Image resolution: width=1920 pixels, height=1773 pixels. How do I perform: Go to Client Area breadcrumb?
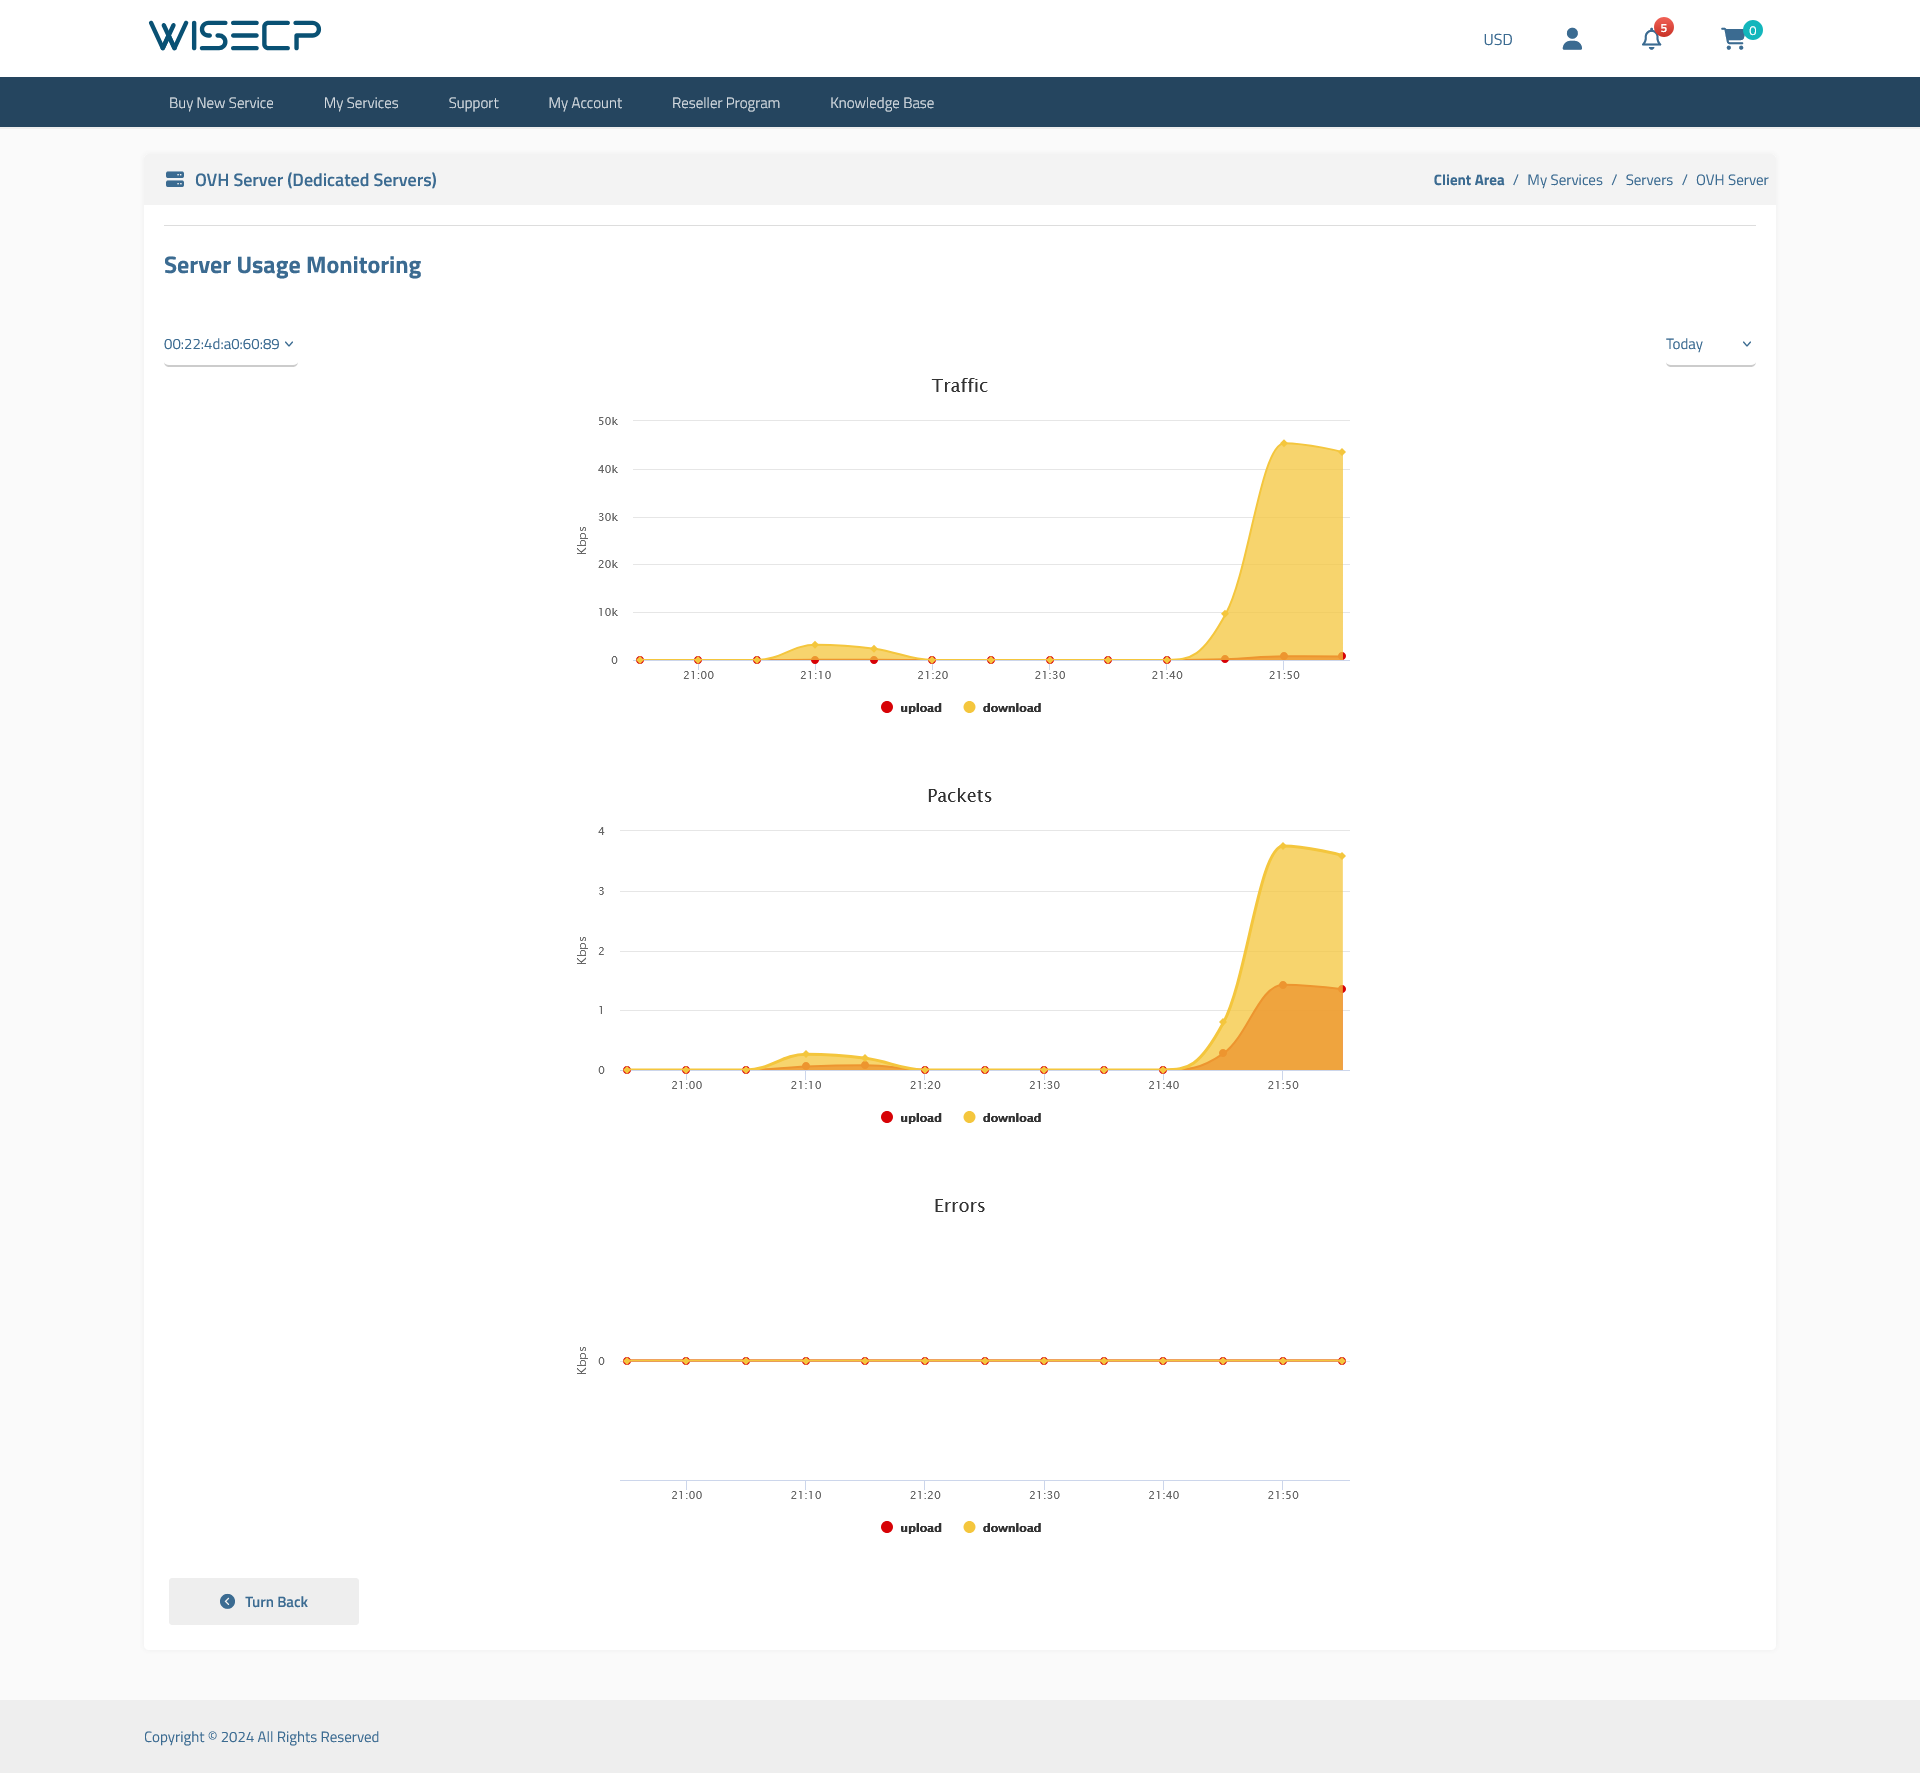pos(1468,180)
